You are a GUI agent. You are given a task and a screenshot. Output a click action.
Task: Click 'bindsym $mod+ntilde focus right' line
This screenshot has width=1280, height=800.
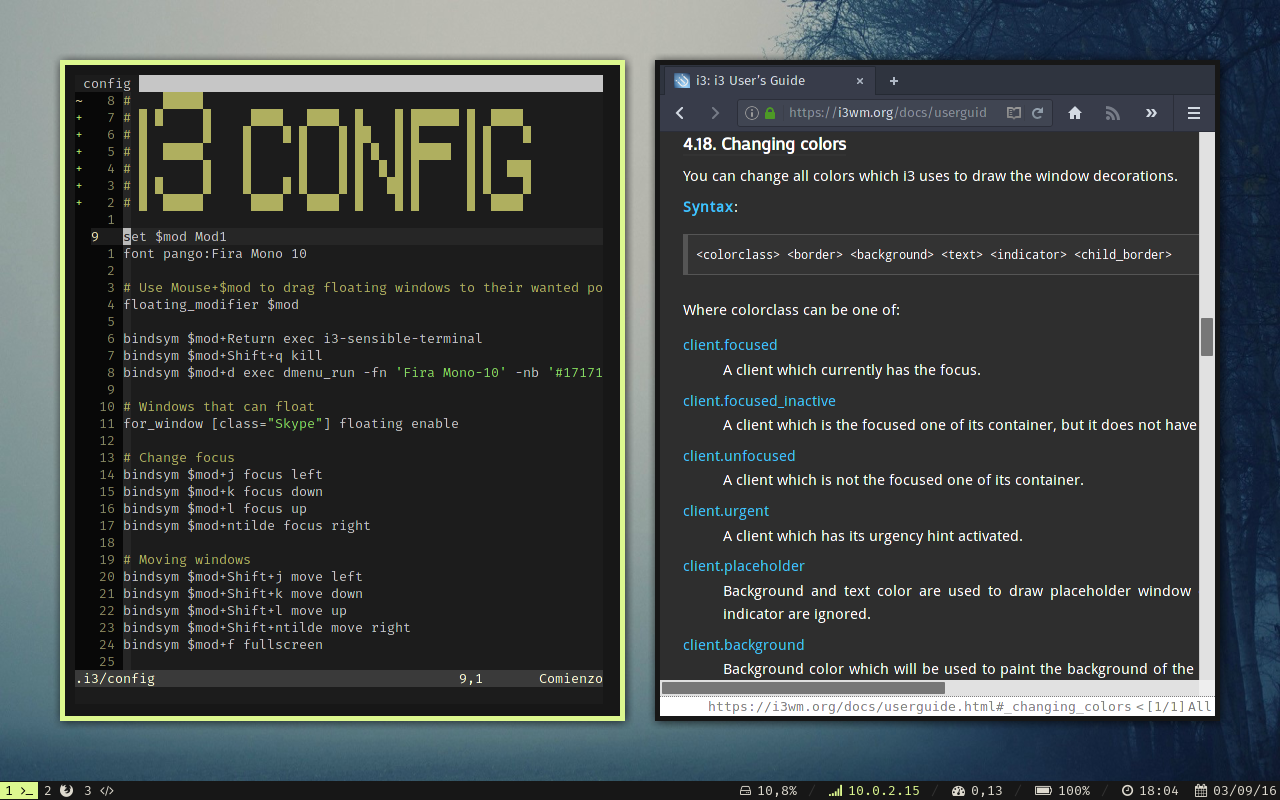tap(247, 526)
